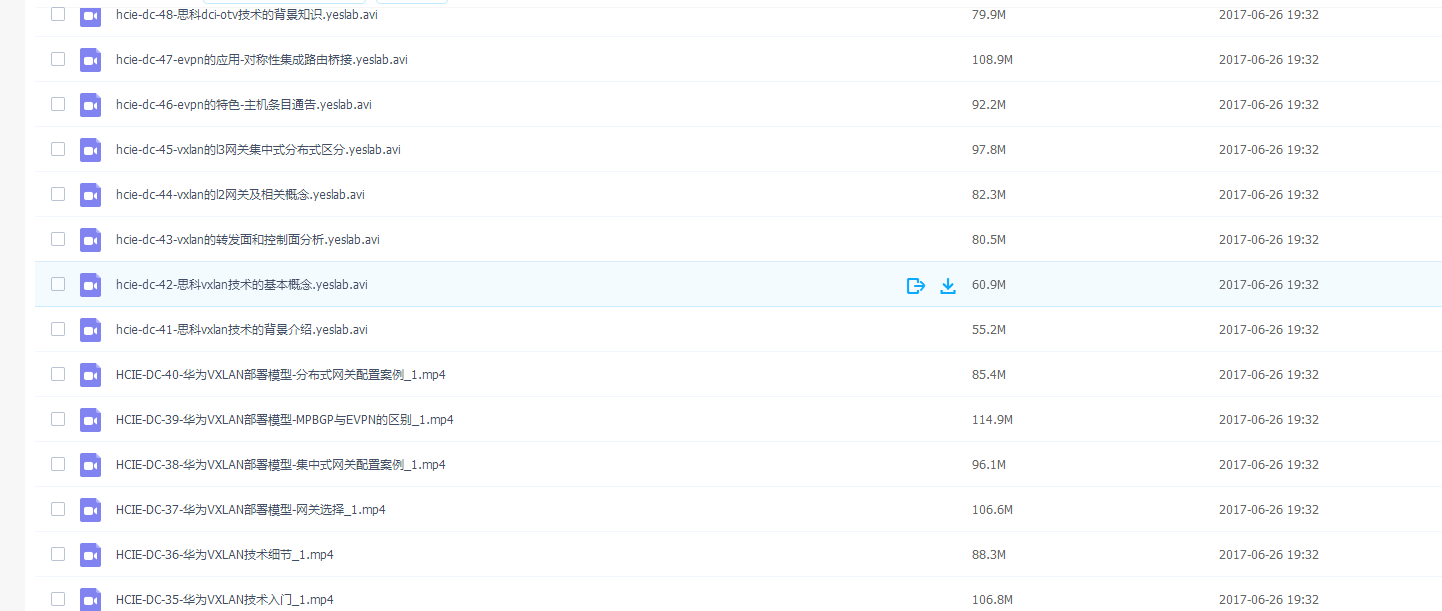Click the 108.9M size value
This screenshot has height=611, width=1442.
(992, 60)
